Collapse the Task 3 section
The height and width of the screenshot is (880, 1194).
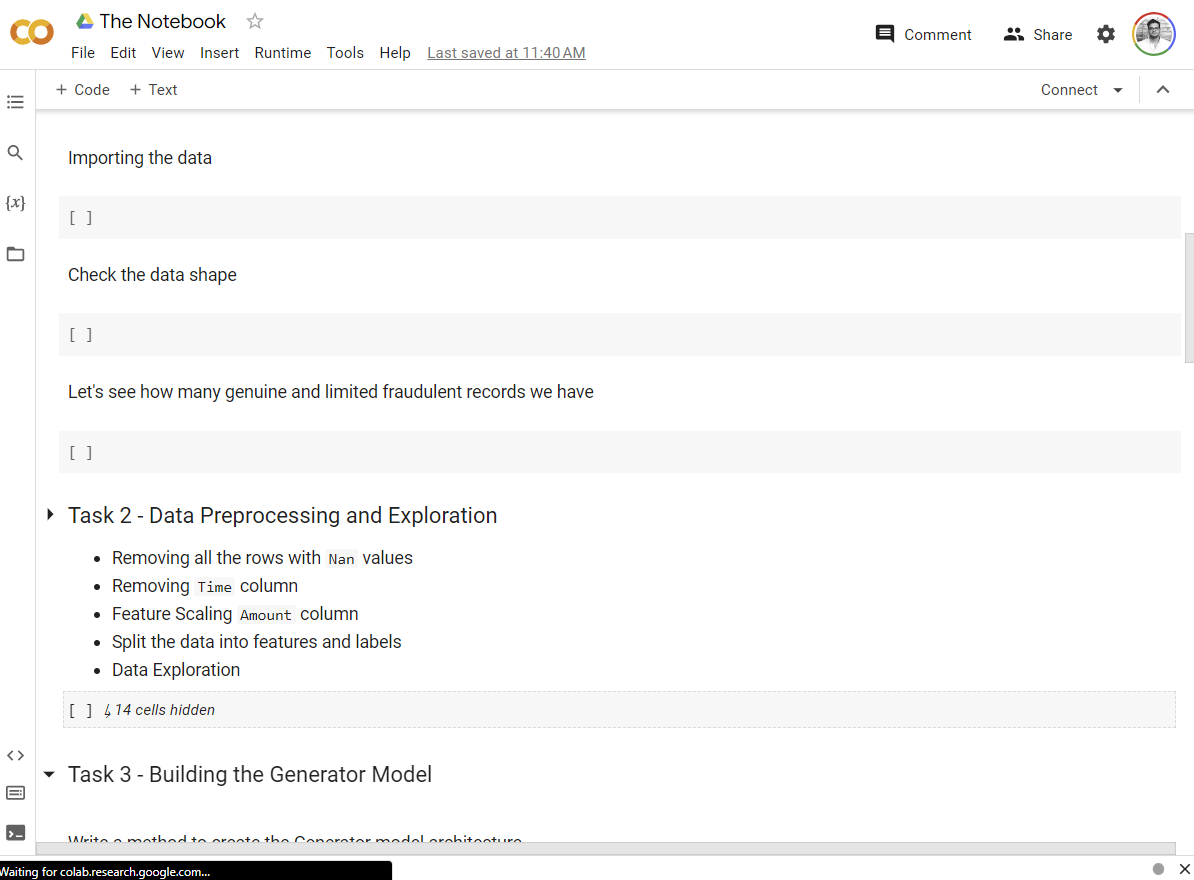pyautogui.click(x=49, y=775)
